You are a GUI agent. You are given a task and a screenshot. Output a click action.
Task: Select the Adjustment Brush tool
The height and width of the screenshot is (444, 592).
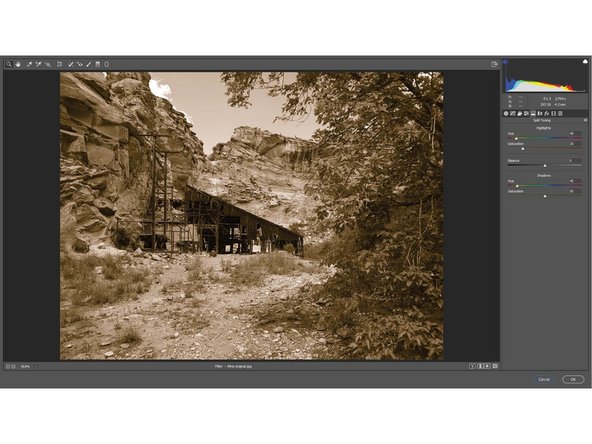[88, 65]
